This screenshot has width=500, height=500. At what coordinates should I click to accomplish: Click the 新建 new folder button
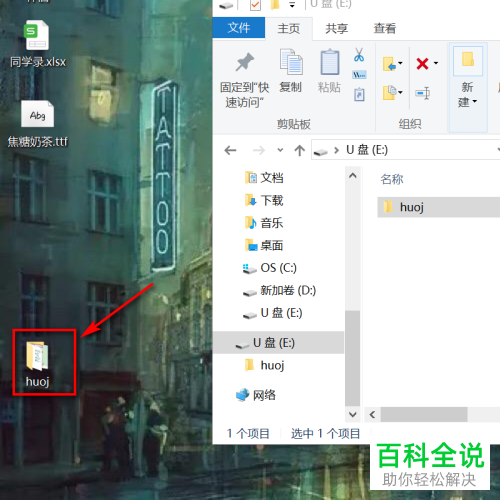(x=468, y=77)
